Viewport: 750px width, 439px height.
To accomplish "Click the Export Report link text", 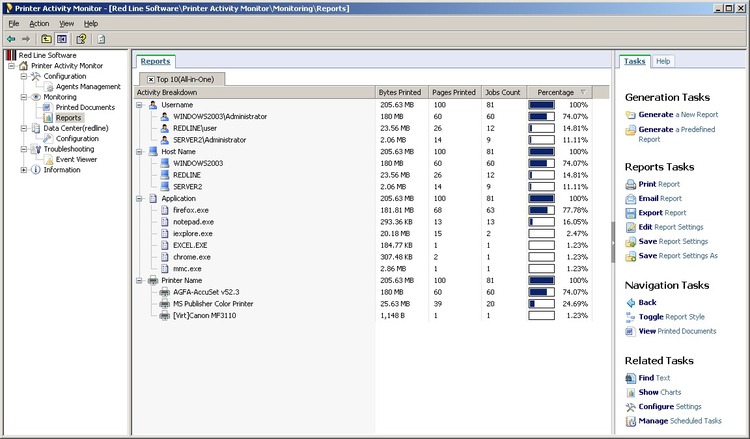I will (x=662, y=213).
